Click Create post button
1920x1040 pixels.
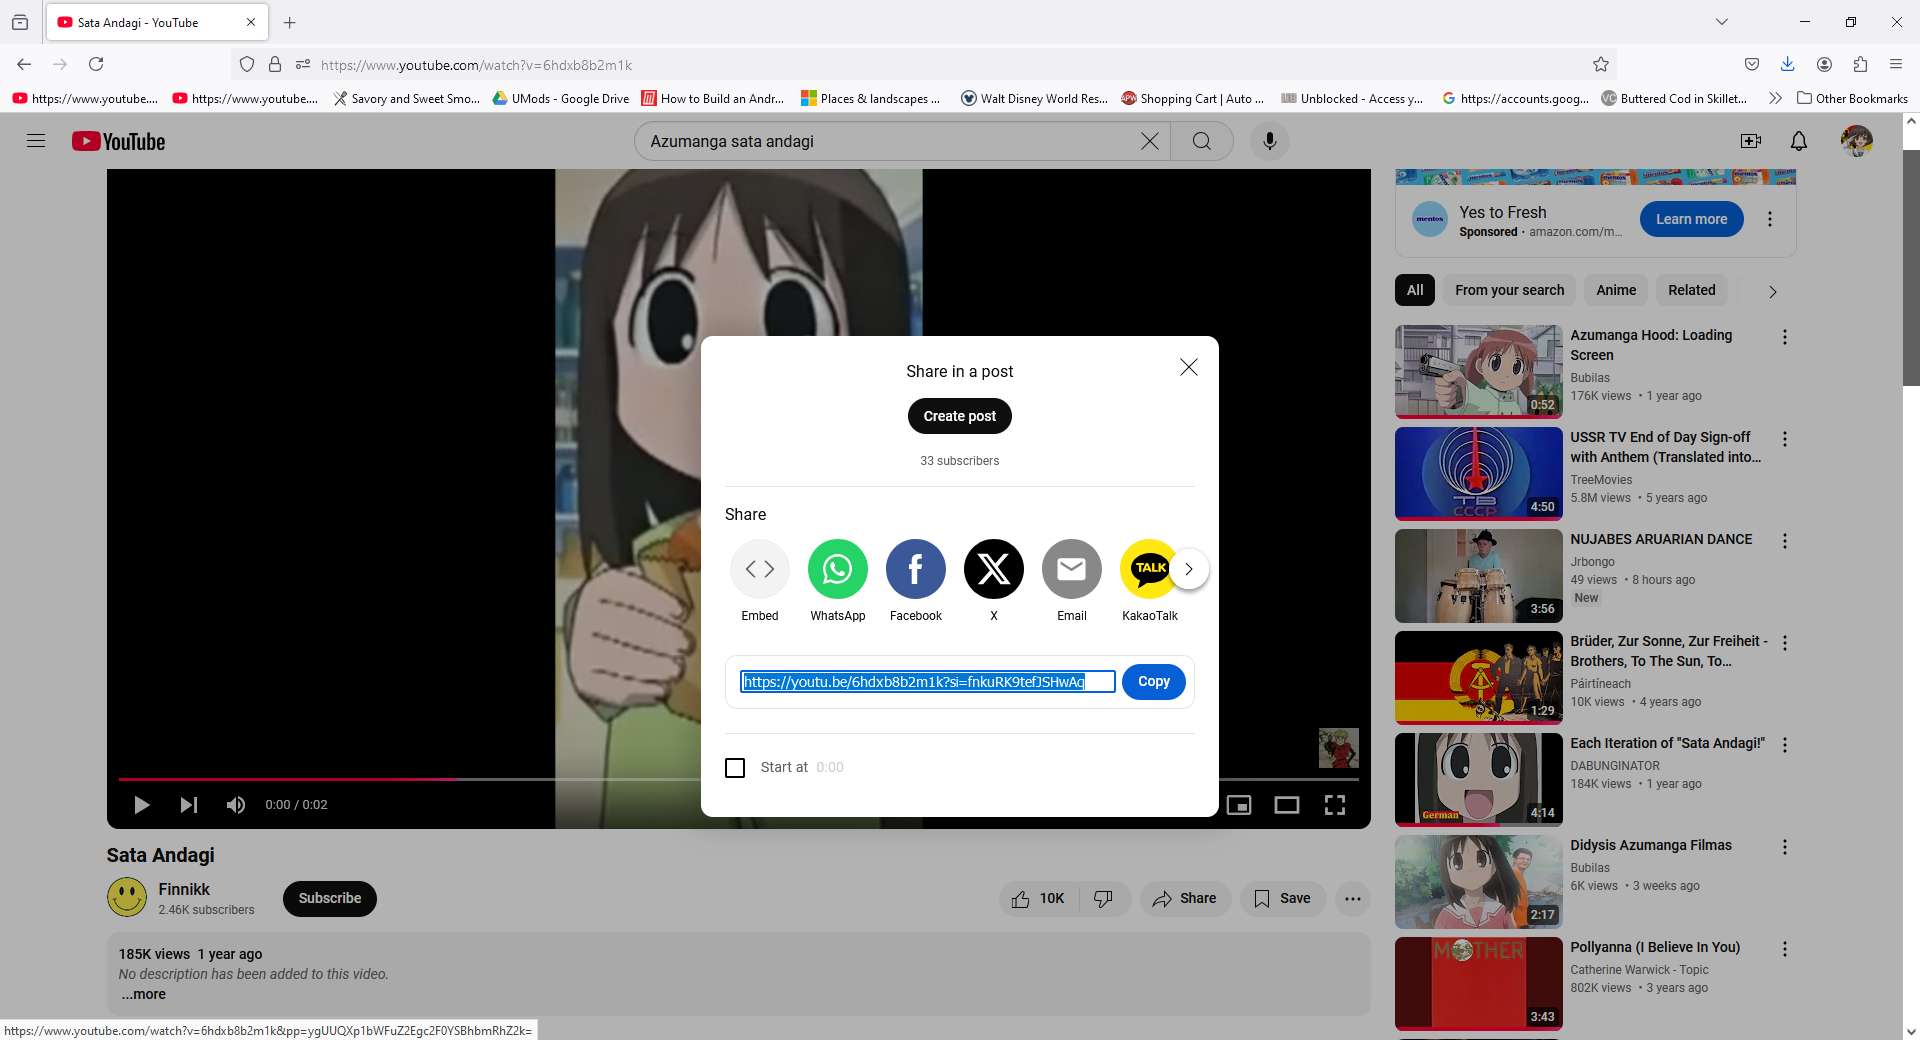point(960,416)
